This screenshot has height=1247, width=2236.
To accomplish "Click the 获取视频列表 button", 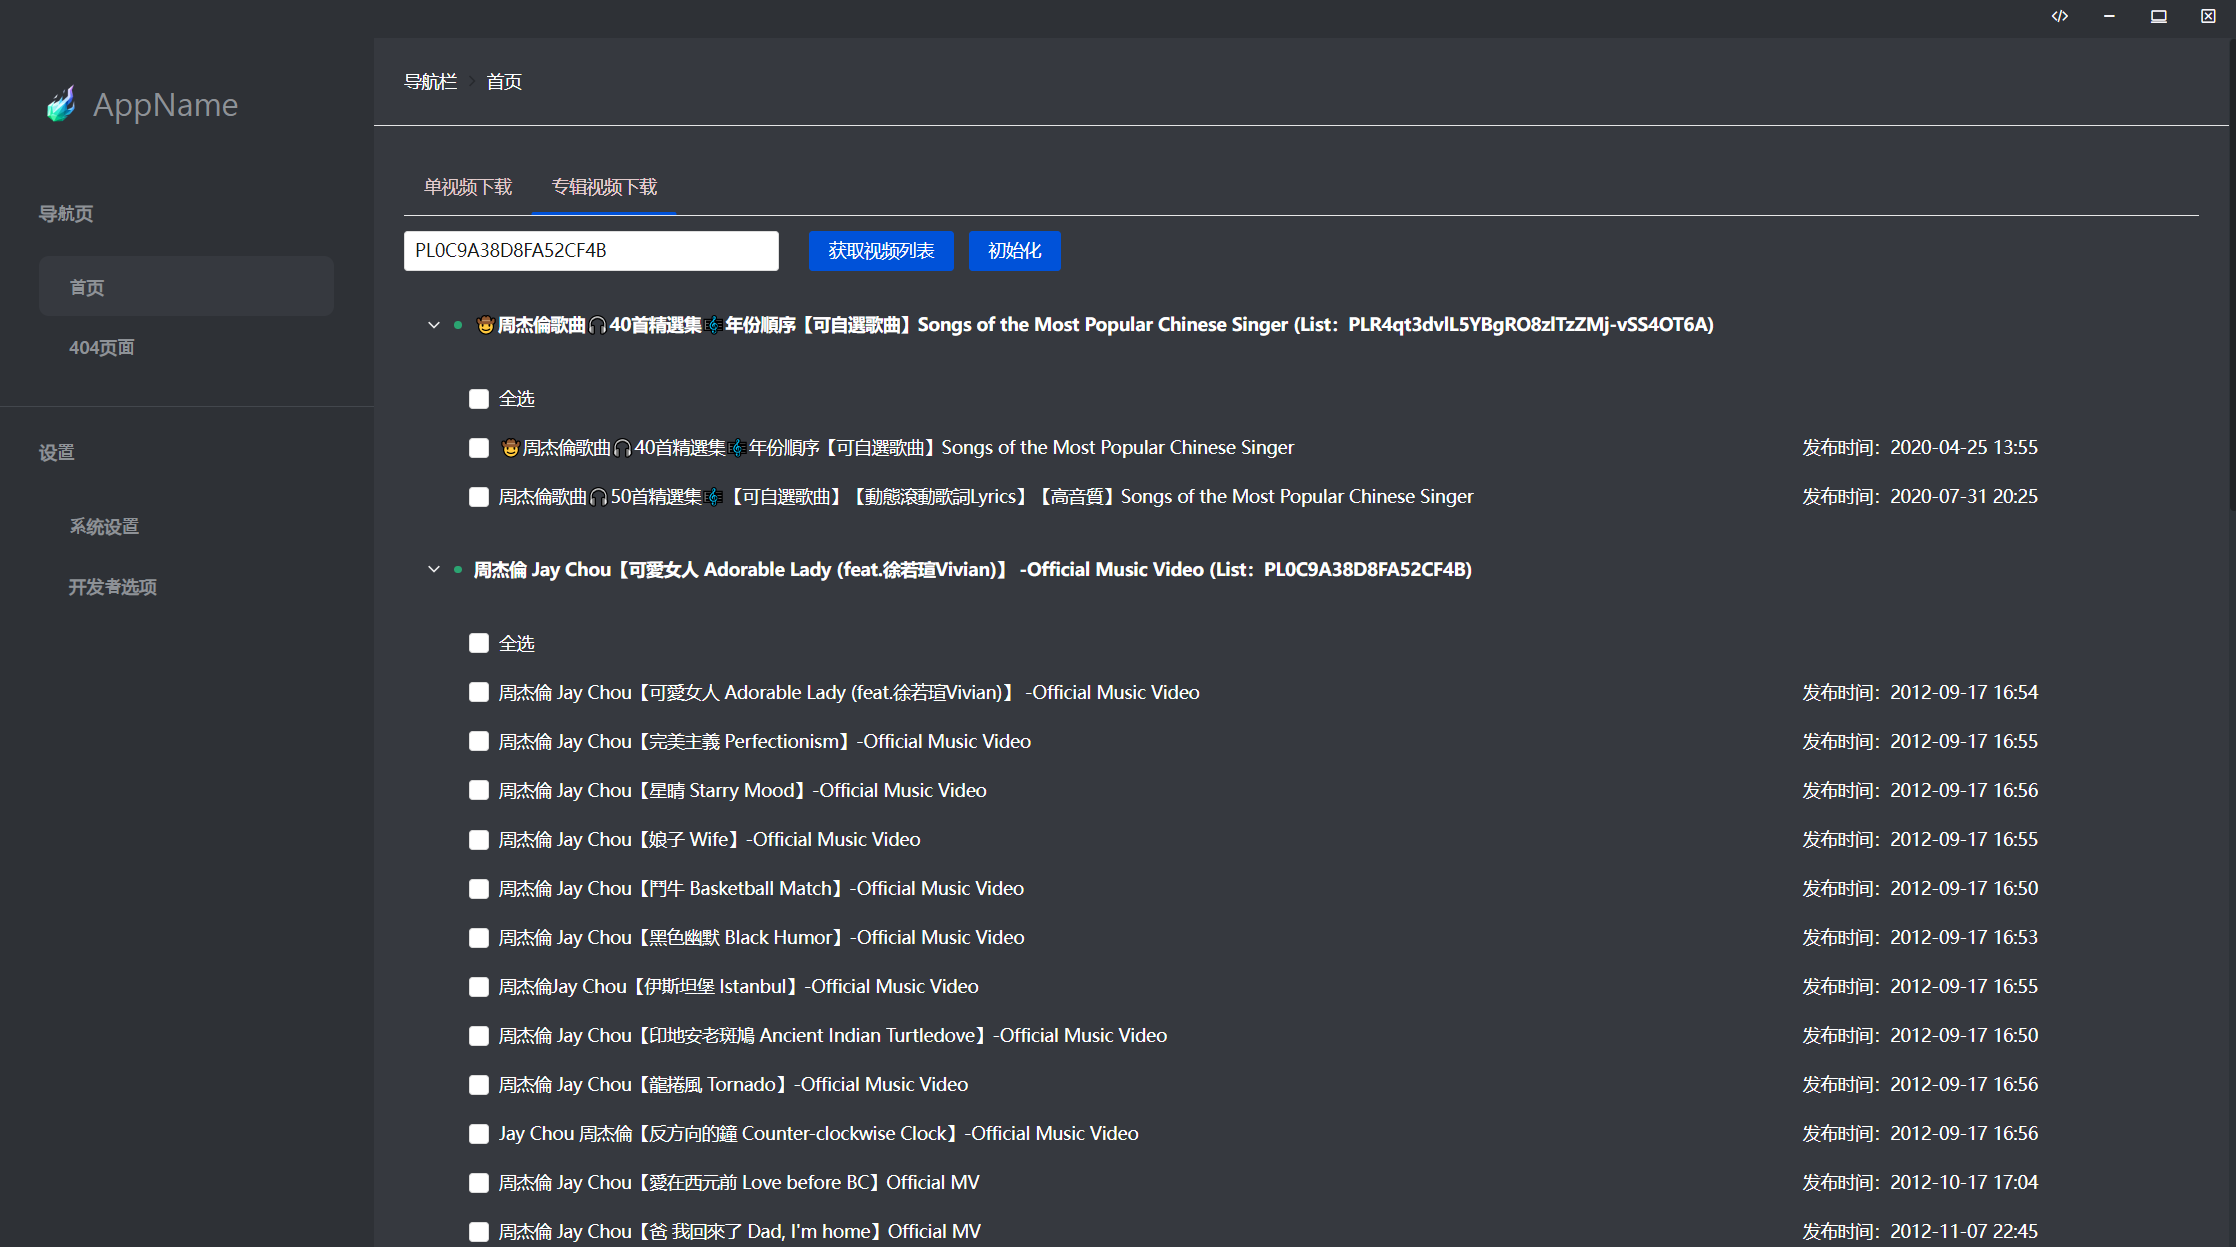I will pyautogui.click(x=880, y=251).
